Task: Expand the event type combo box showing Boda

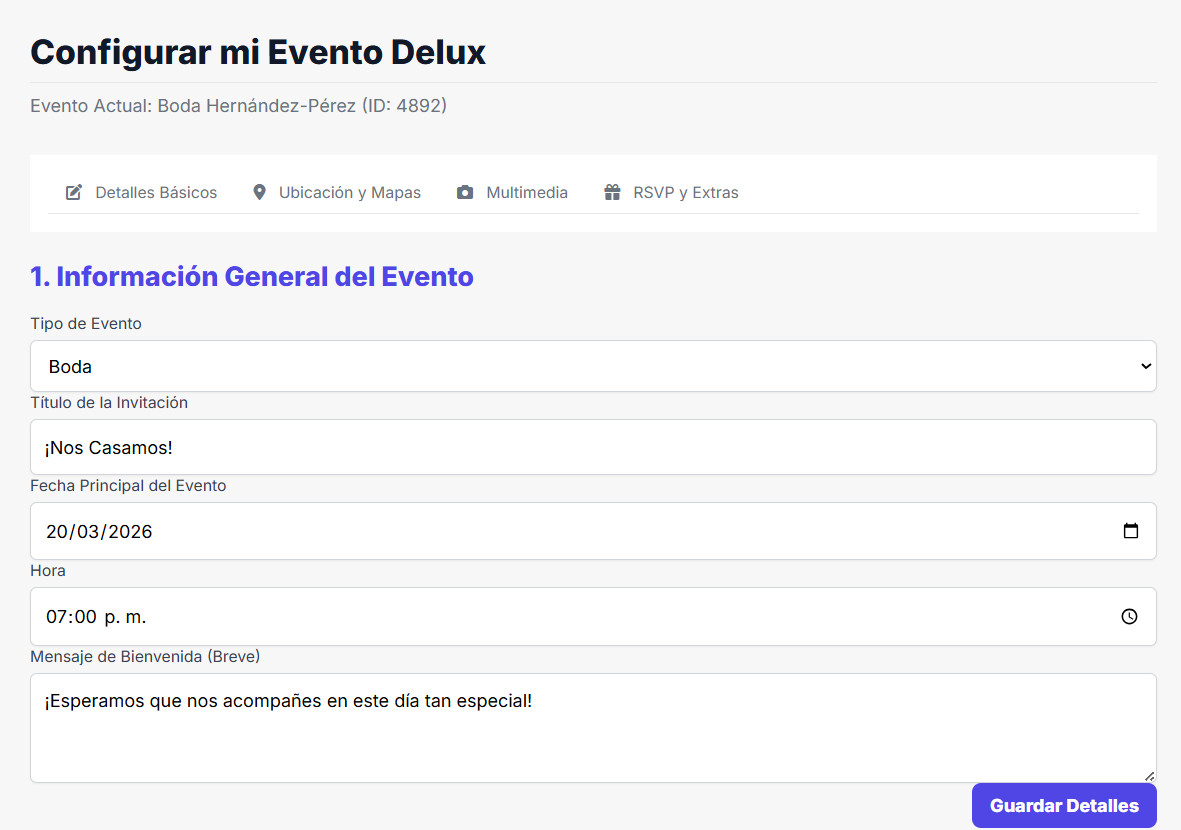Action: pyautogui.click(x=590, y=366)
